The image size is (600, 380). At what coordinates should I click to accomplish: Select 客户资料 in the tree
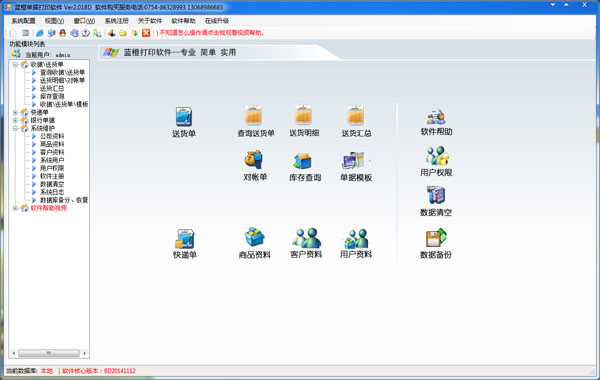point(52,152)
